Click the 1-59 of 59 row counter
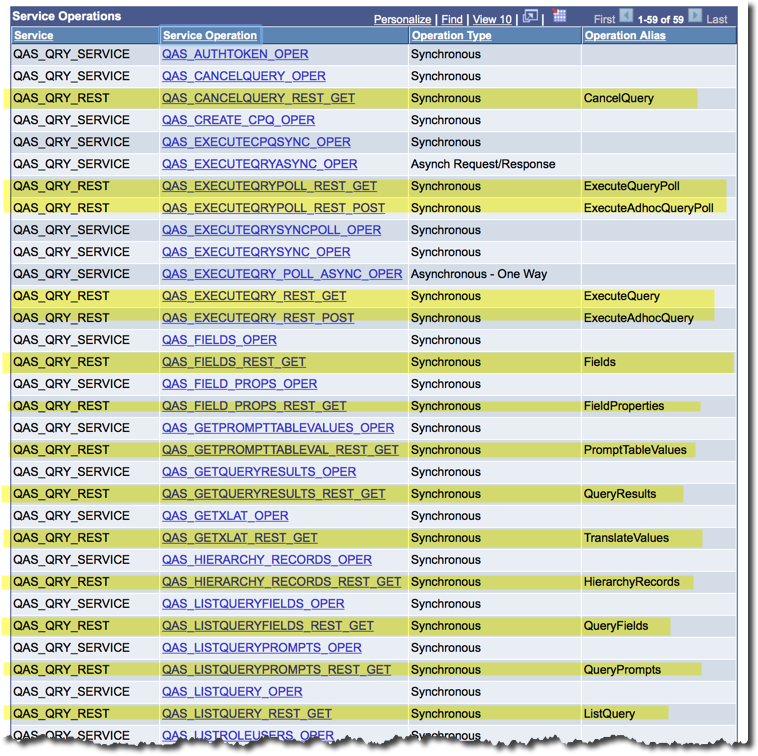Screen dimensions: 758x756 [x=660, y=19]
